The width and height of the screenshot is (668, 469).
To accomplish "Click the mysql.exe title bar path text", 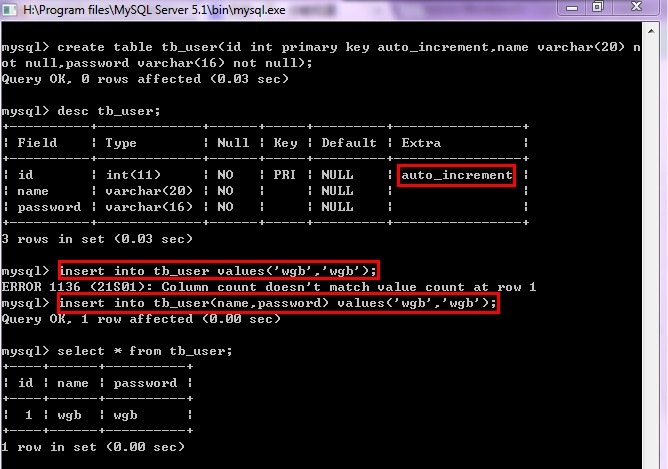I will point(150,10).
